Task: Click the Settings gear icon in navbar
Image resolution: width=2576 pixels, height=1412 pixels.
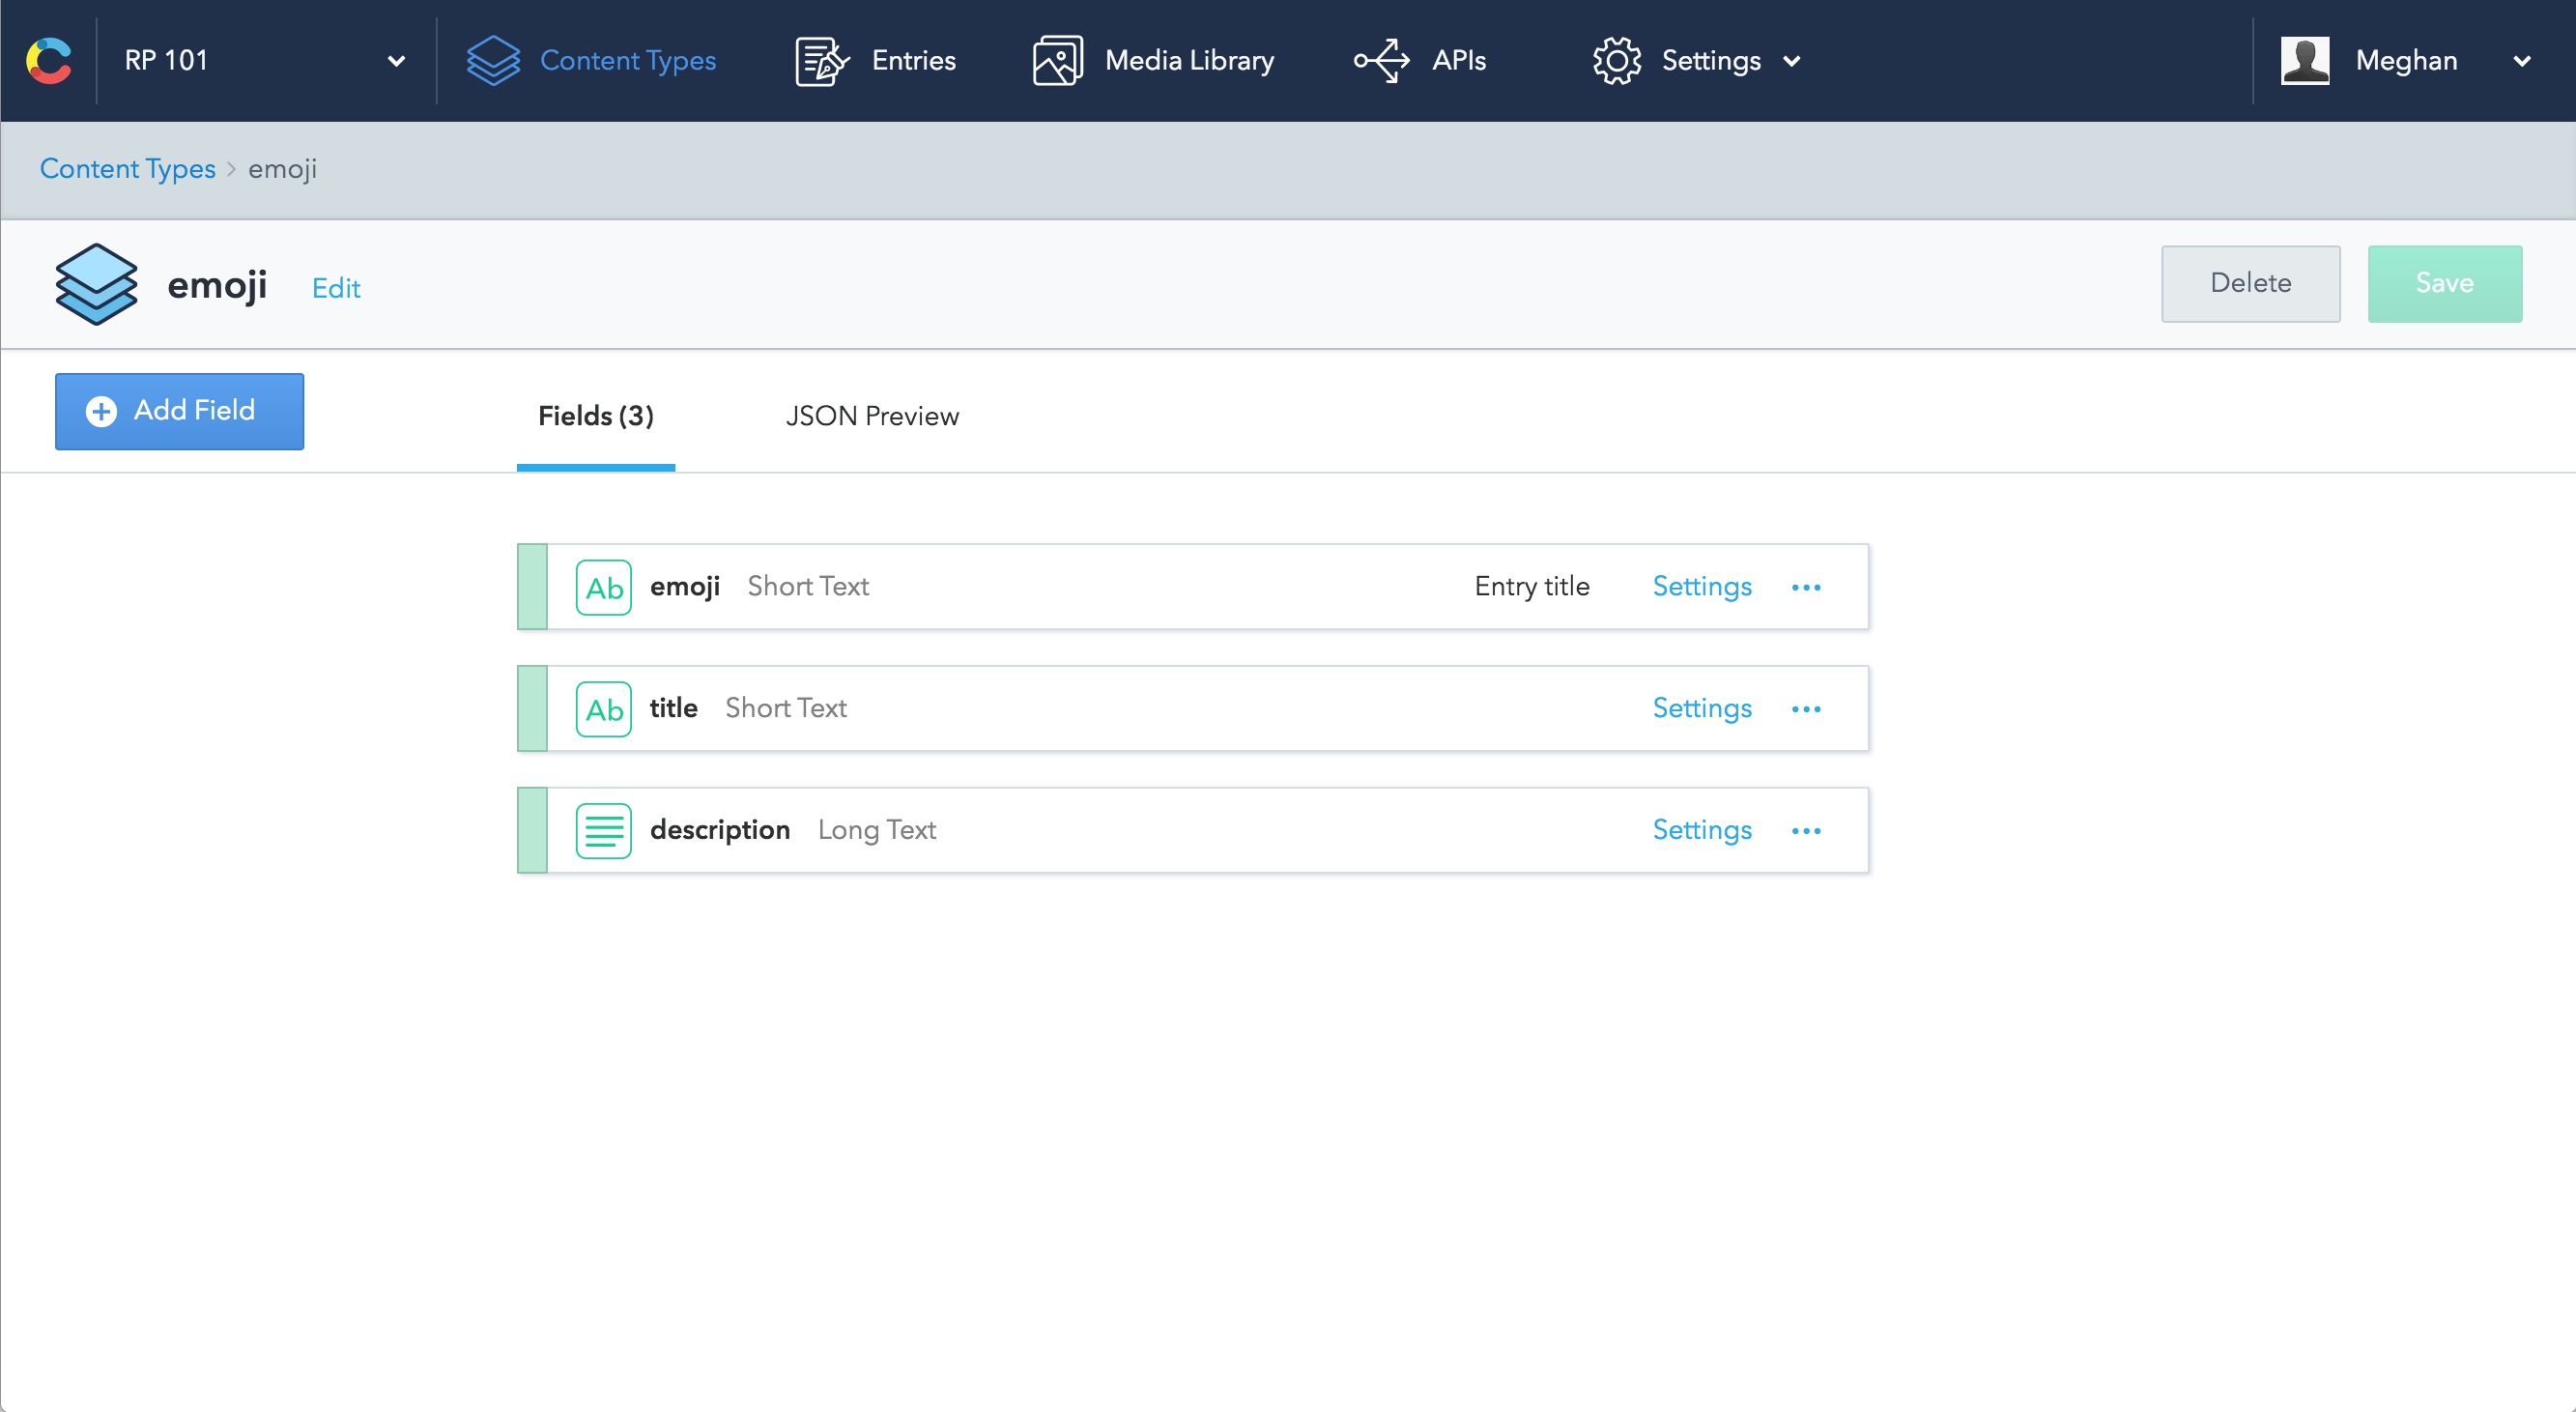Action: tap(1616, 60)
